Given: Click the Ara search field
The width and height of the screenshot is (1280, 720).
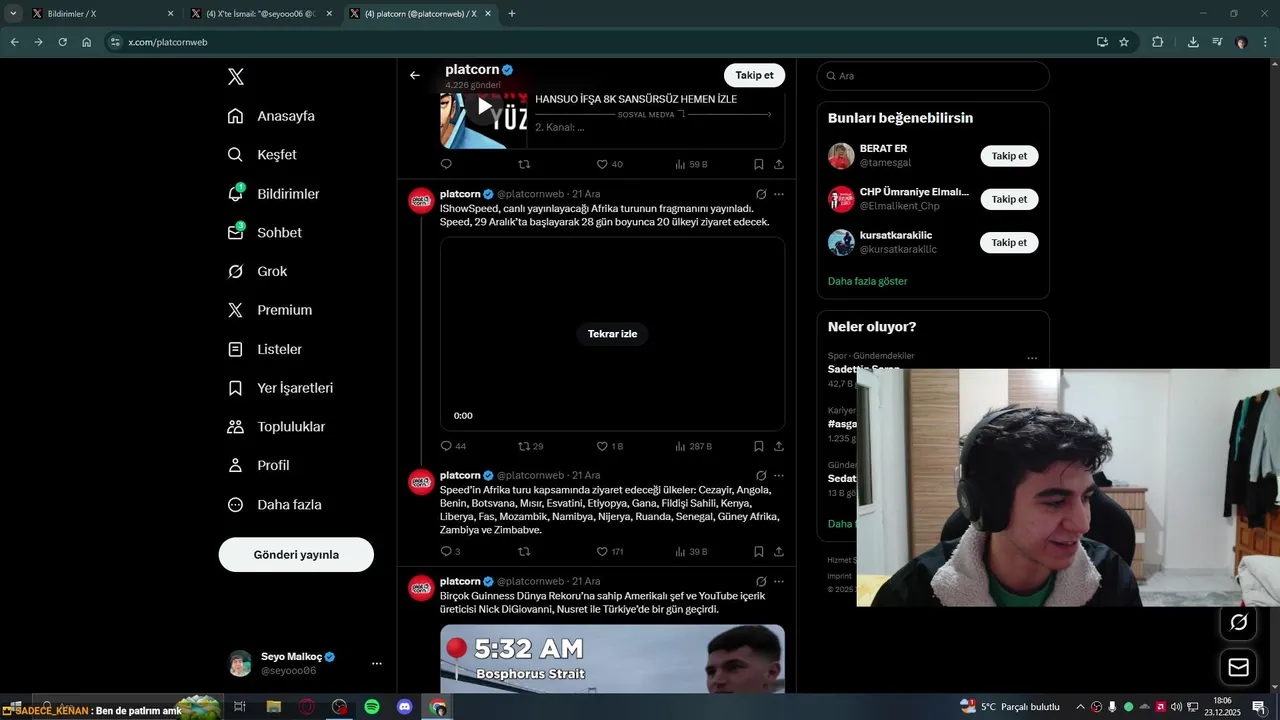Looking at the screenshot, I should pyautogui.click(x=933, y=76).
